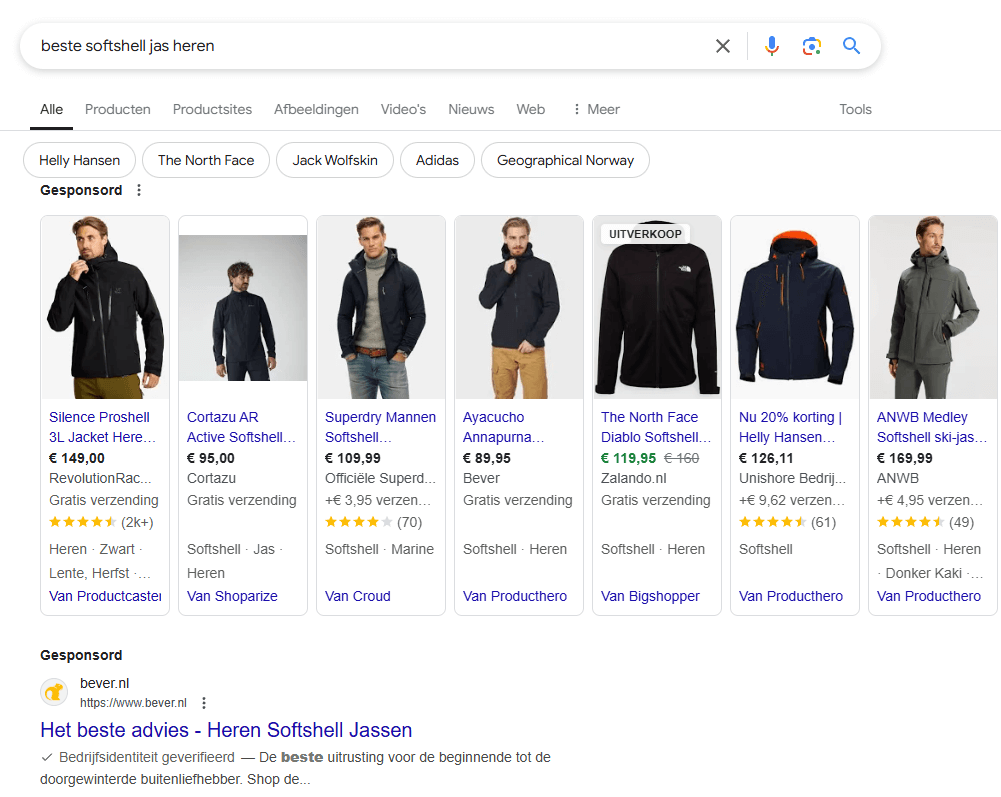The image size is (1001, 797).
Task: Submit search with the magnifier icon
Action: pyautogui.click(x=852, y=46)
